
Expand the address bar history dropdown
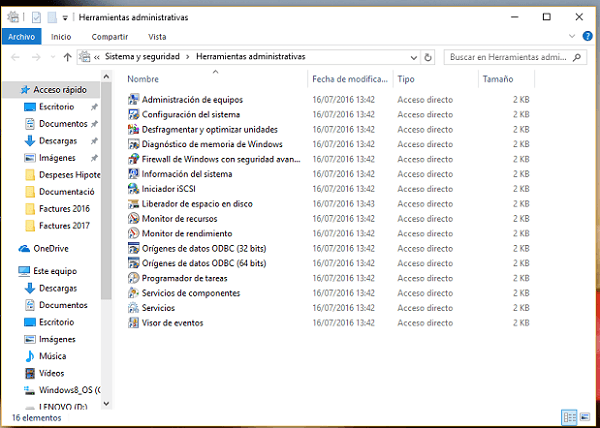414,58
